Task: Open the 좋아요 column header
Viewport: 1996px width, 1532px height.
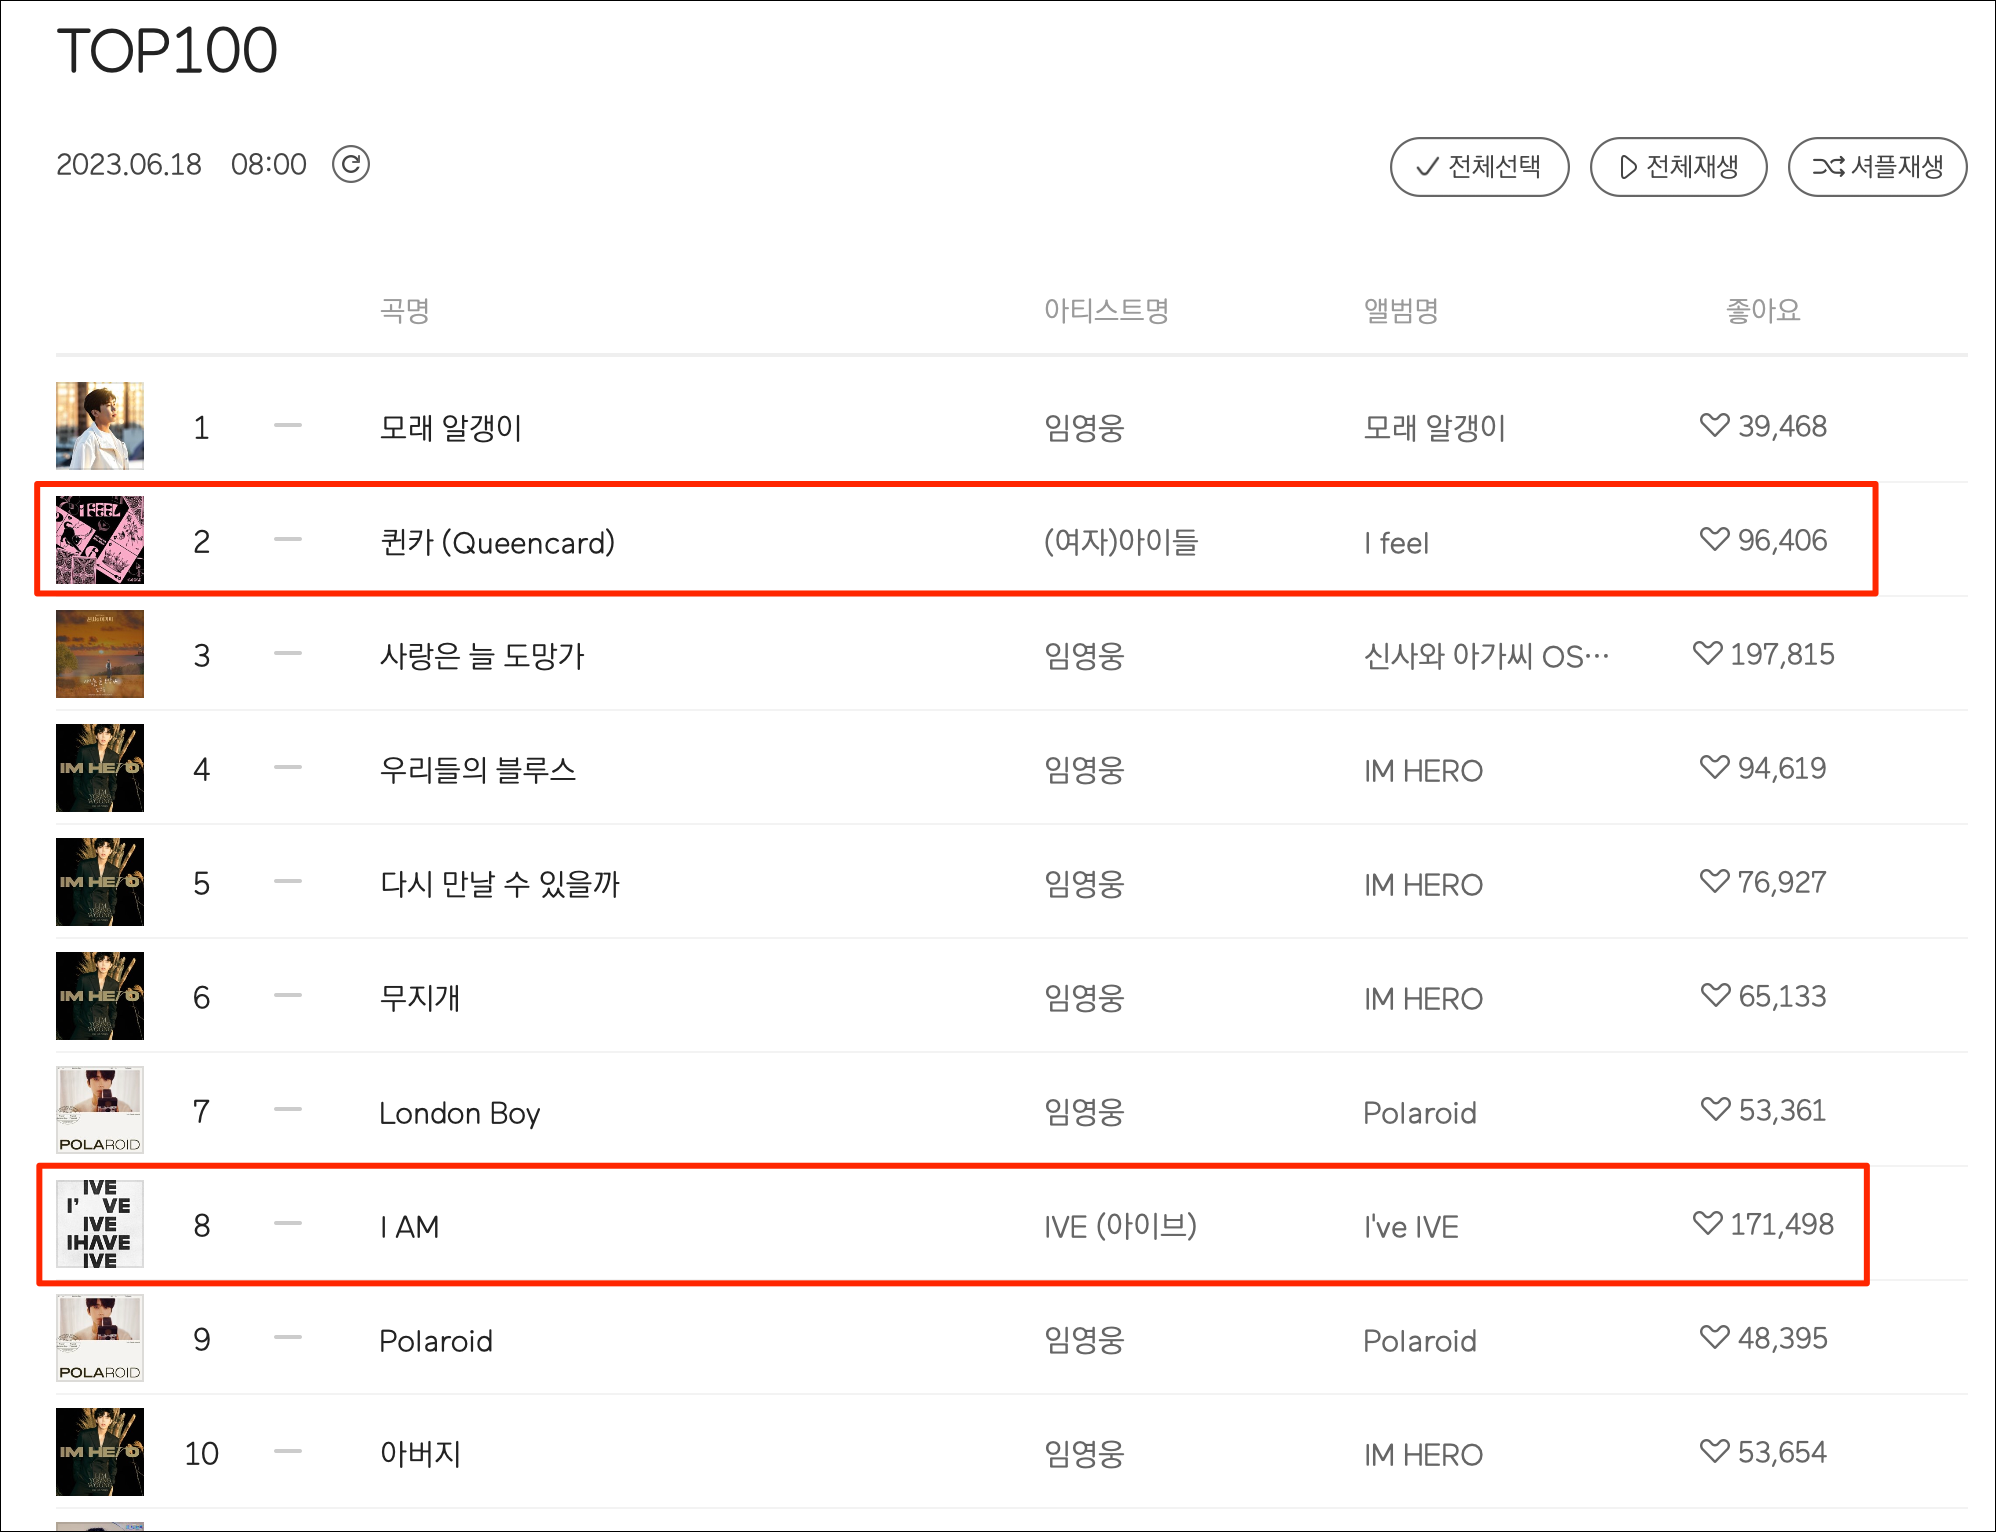Action: (1762, 311)
